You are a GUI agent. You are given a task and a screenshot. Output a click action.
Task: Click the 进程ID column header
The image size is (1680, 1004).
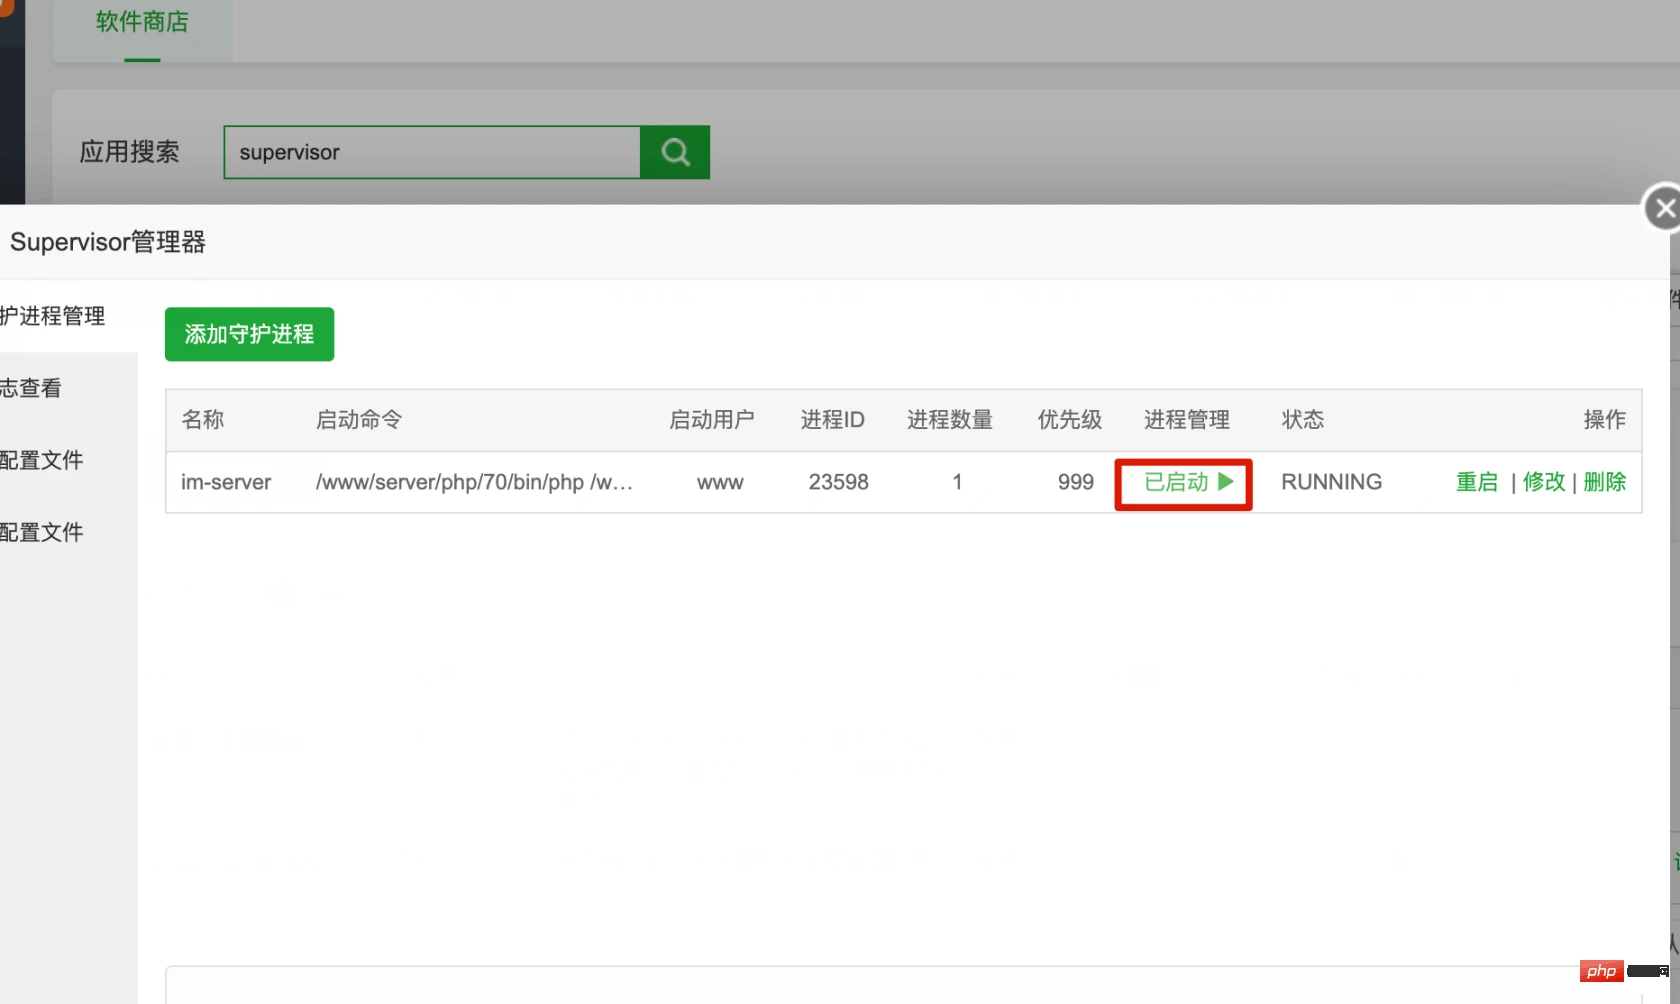point(832,420)
